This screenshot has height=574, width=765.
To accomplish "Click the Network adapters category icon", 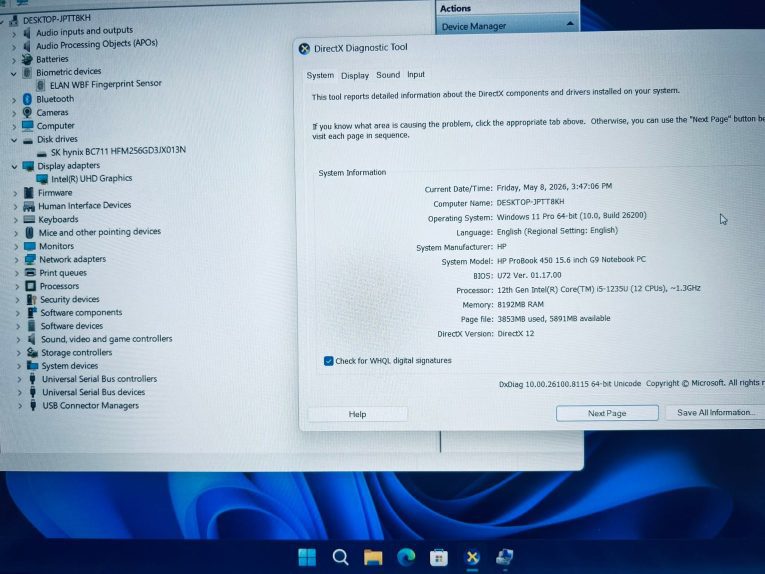I will coord(30,259).
